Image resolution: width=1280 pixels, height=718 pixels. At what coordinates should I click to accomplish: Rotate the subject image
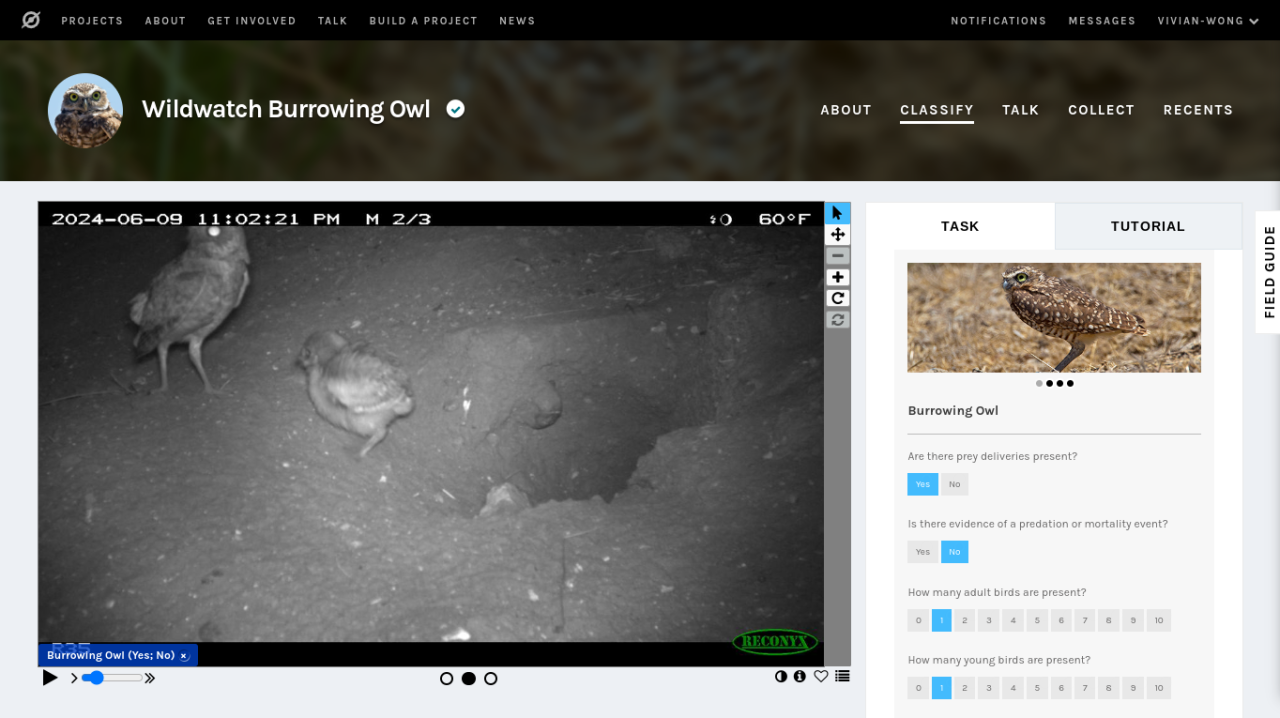click(838, 298)
